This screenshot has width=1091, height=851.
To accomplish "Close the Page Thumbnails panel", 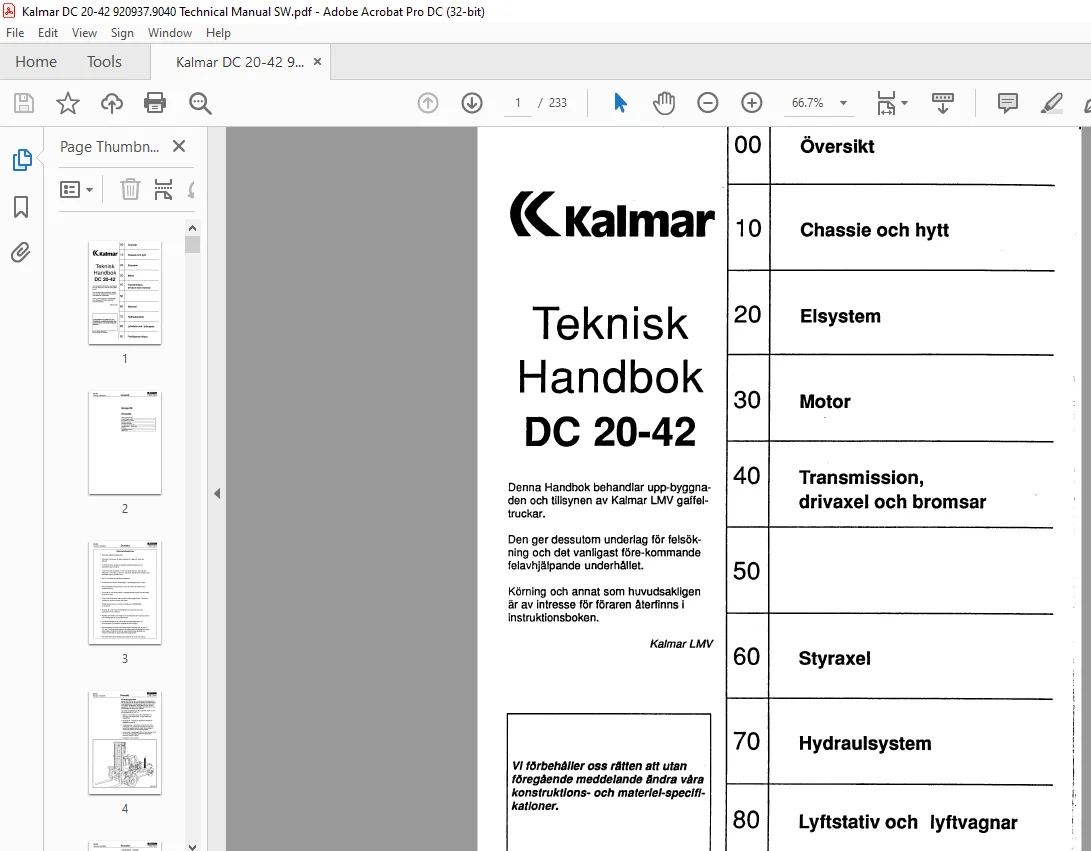I will coord(179,146).
